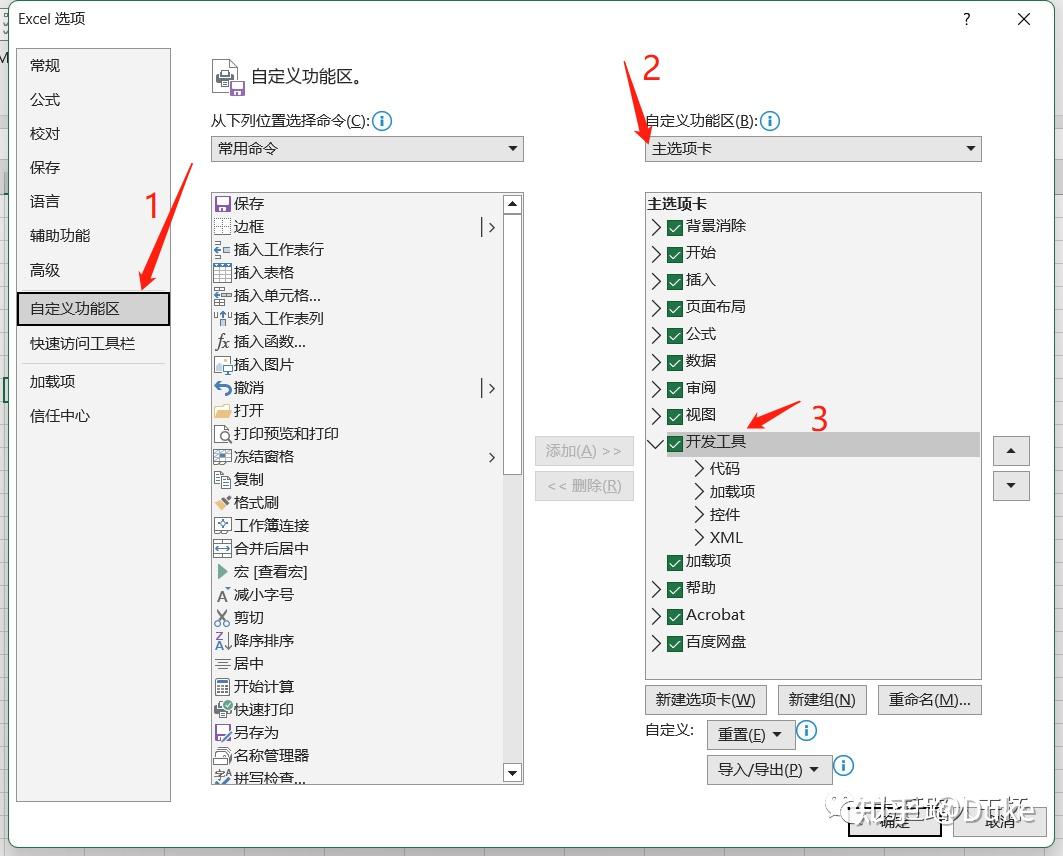
Task: Click the down arrow of the commands list scrollbar
Action: pos(512,773)
